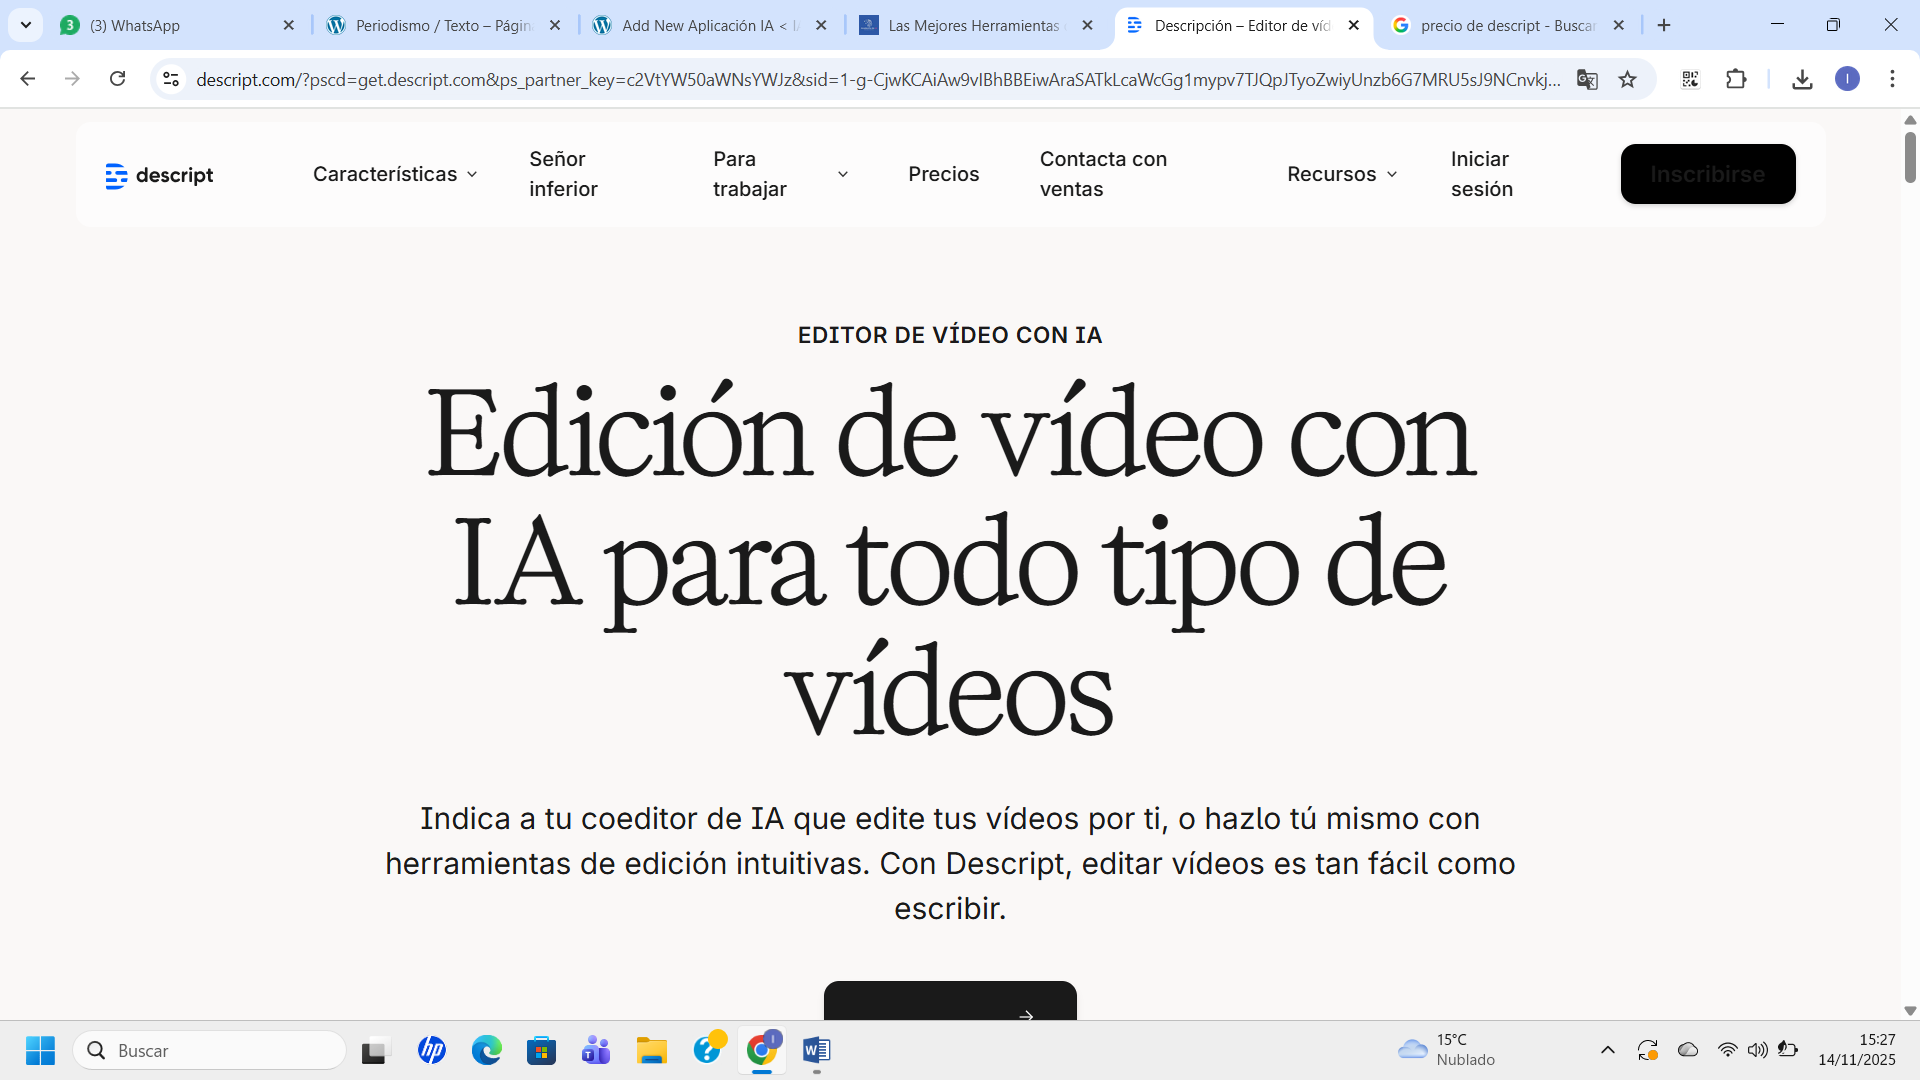The image size is (1920, 1080).
Task: Open Google Translate icon in address bar
Action: pos(1587,79)
